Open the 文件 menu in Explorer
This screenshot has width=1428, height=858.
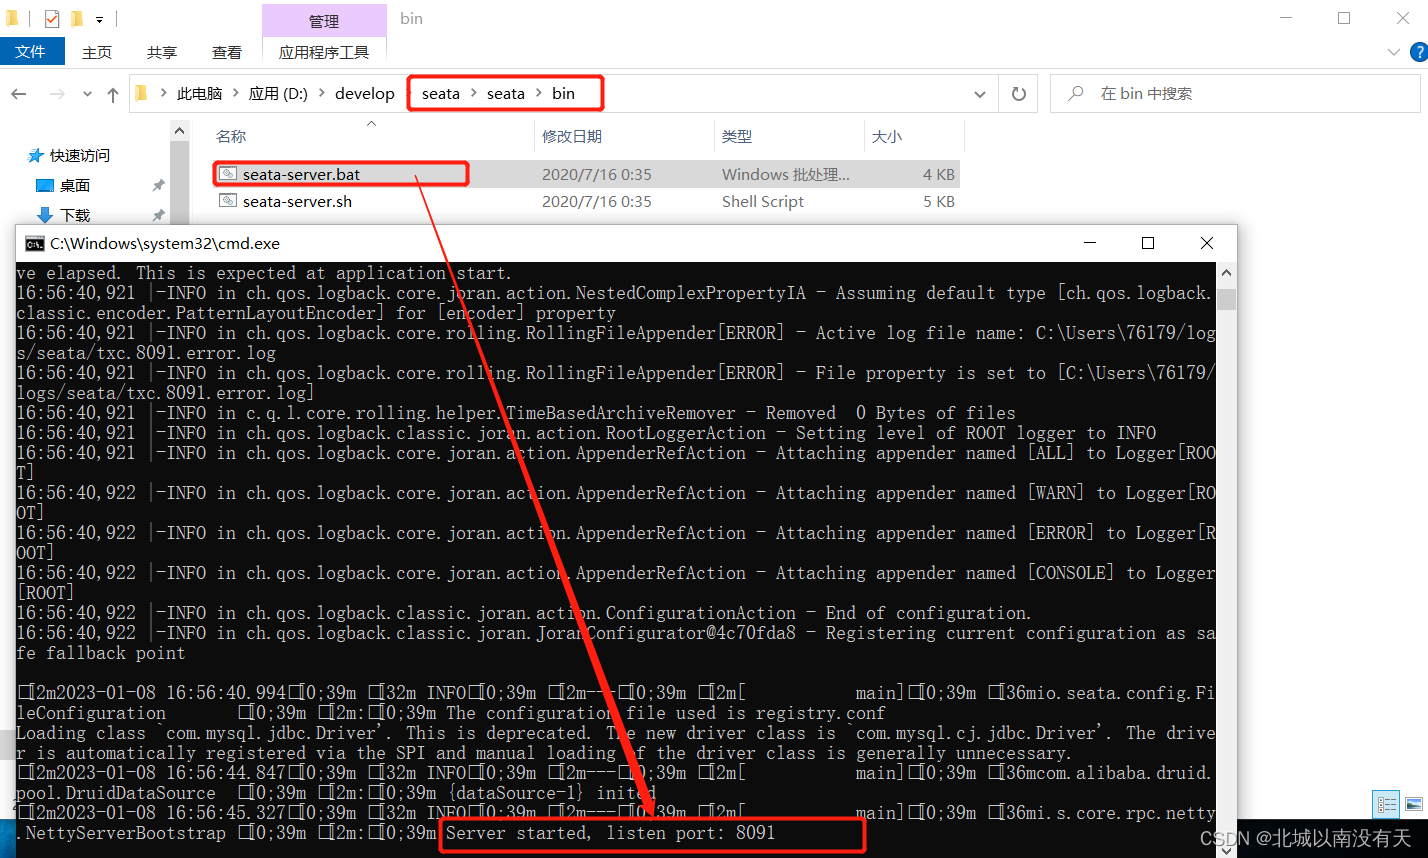[31, 52]
